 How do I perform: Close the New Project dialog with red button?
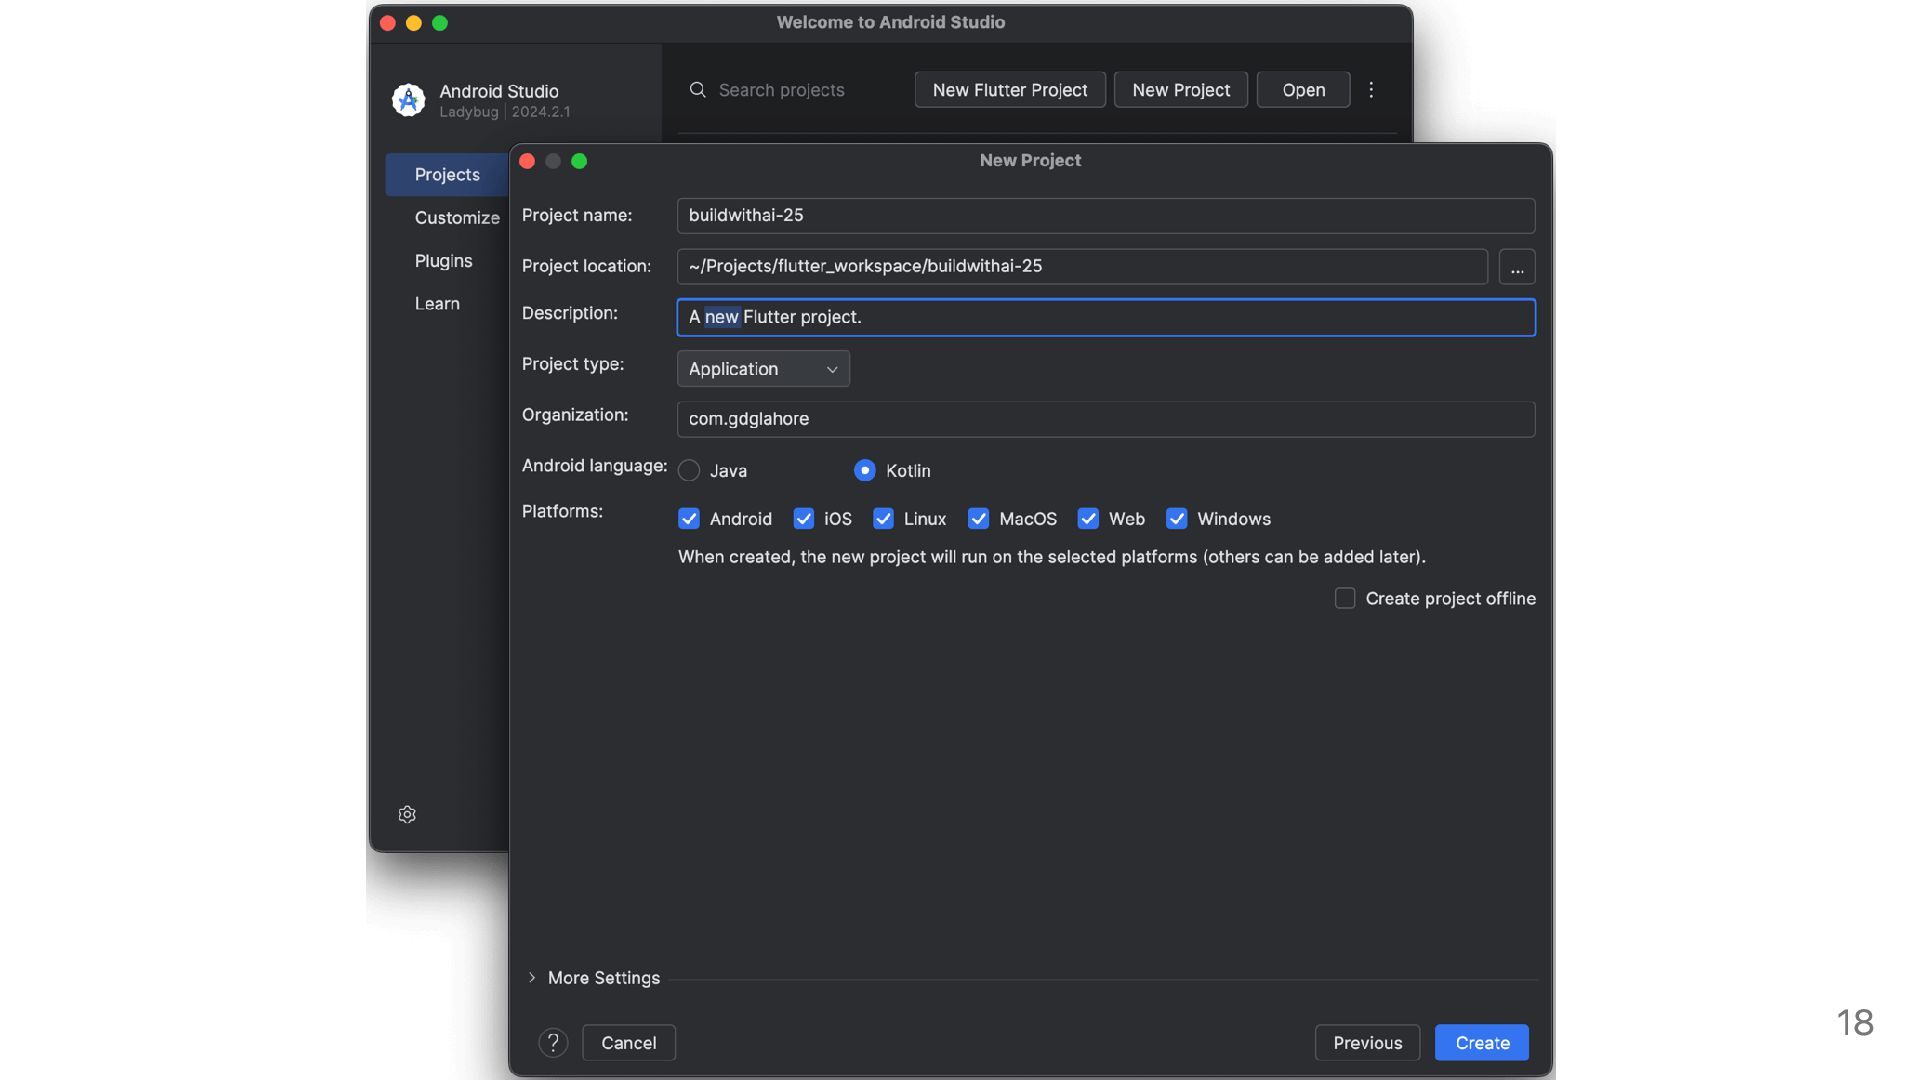coord(527,161)
